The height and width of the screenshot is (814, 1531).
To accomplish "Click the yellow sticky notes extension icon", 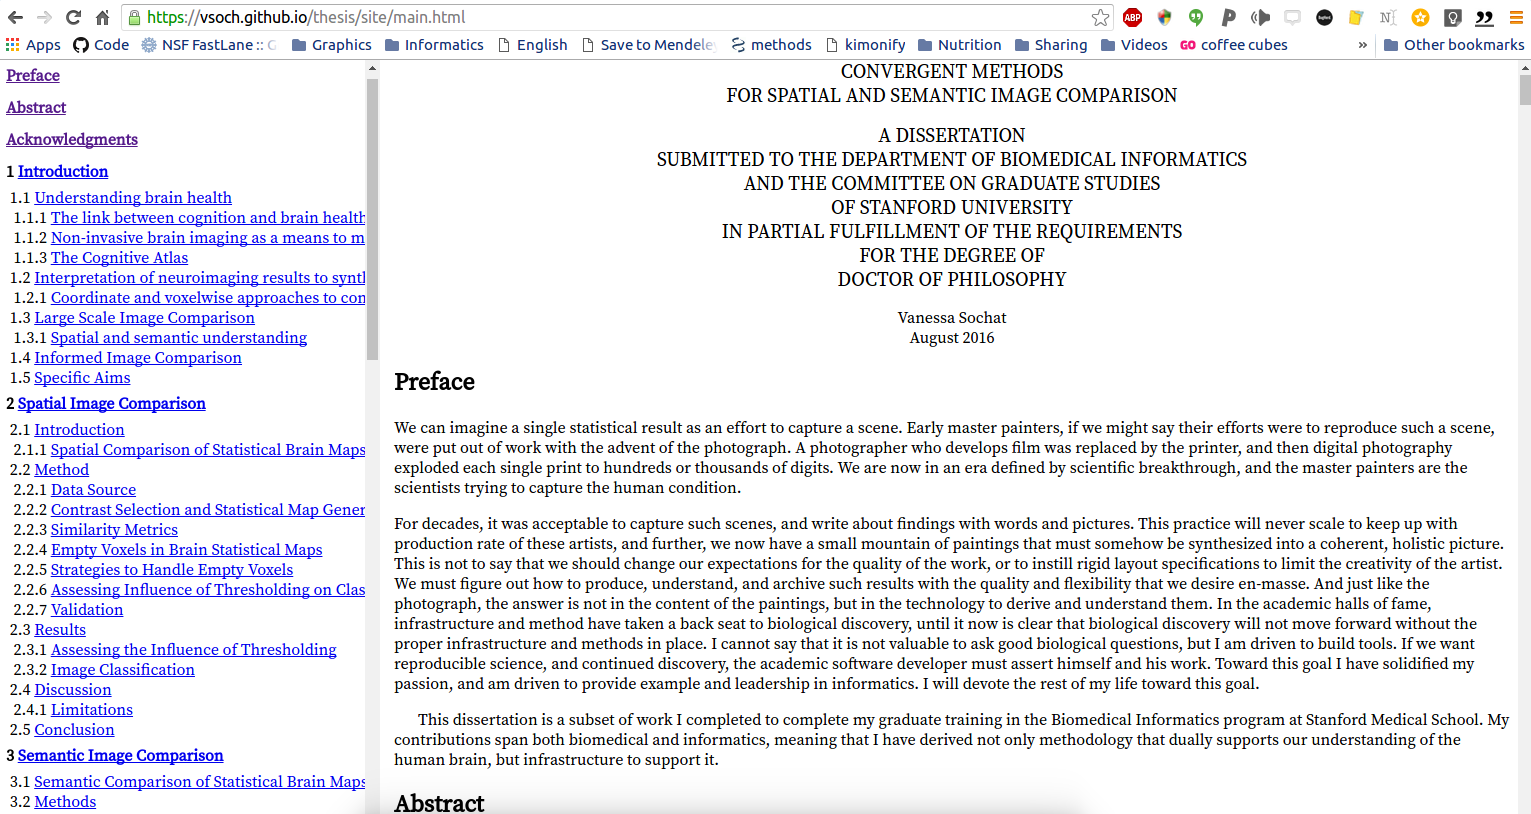I will pos(1356,17).
